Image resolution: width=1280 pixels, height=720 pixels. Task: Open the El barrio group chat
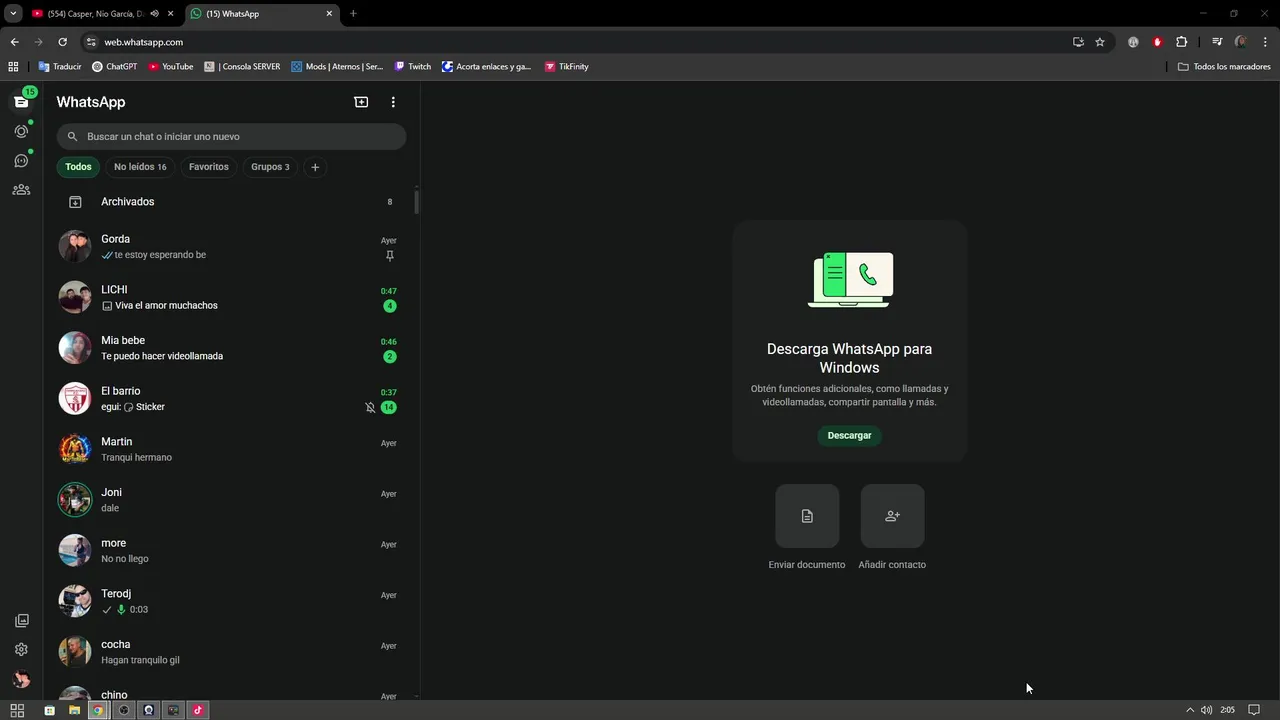(231, 399)
